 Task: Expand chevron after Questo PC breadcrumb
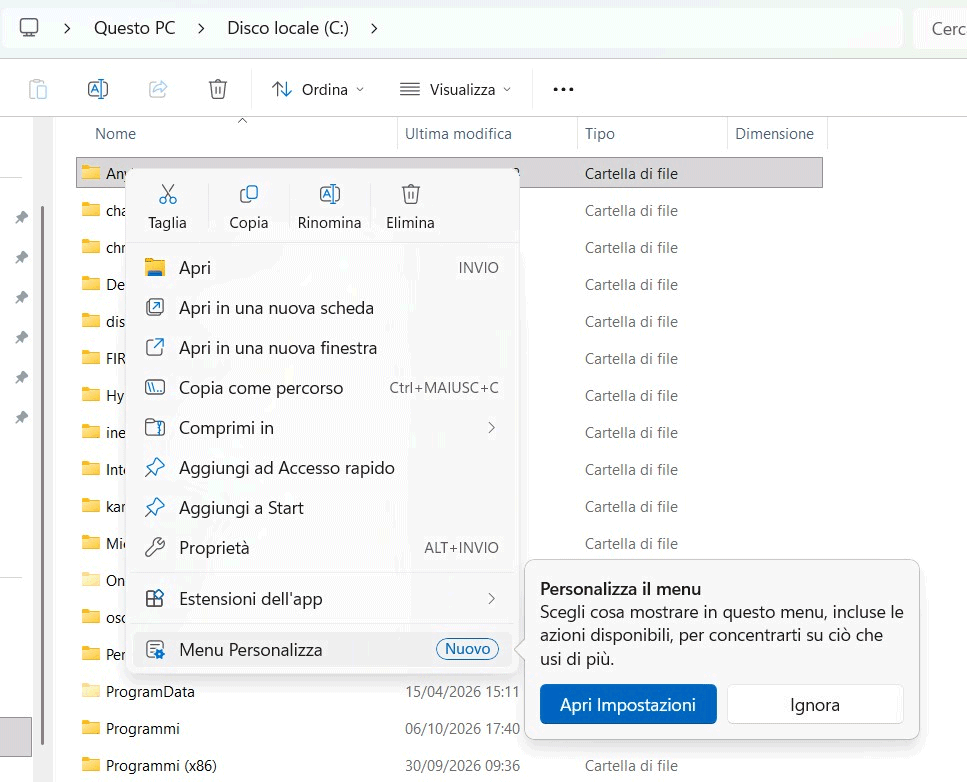pyautogui.click(x=201, y=28)
